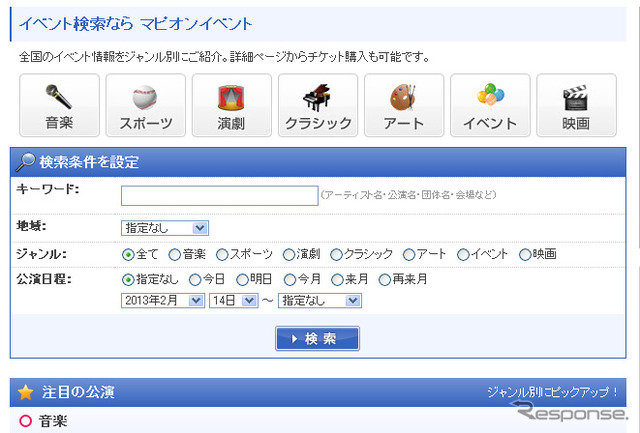Select the 今月 date radio button
The height and width of the screenshot is (433, 640).
[x=290, y=279]
